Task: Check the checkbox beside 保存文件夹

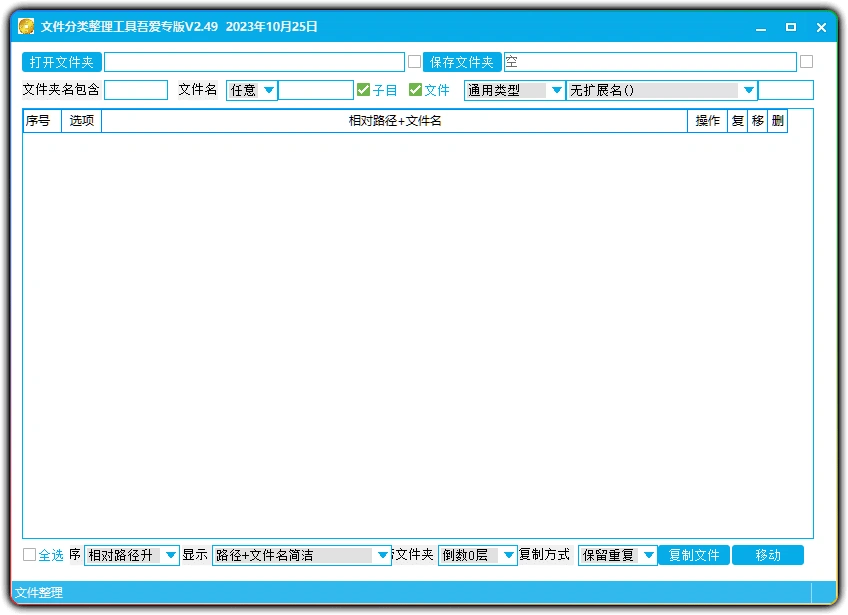Action: click(415, 61)
